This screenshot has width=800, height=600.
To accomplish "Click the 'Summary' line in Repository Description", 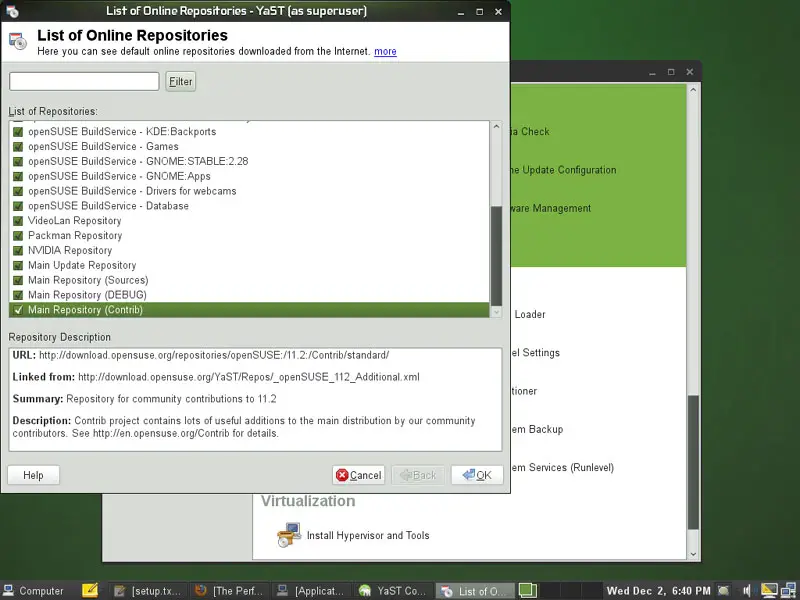I will coord(144,399).
